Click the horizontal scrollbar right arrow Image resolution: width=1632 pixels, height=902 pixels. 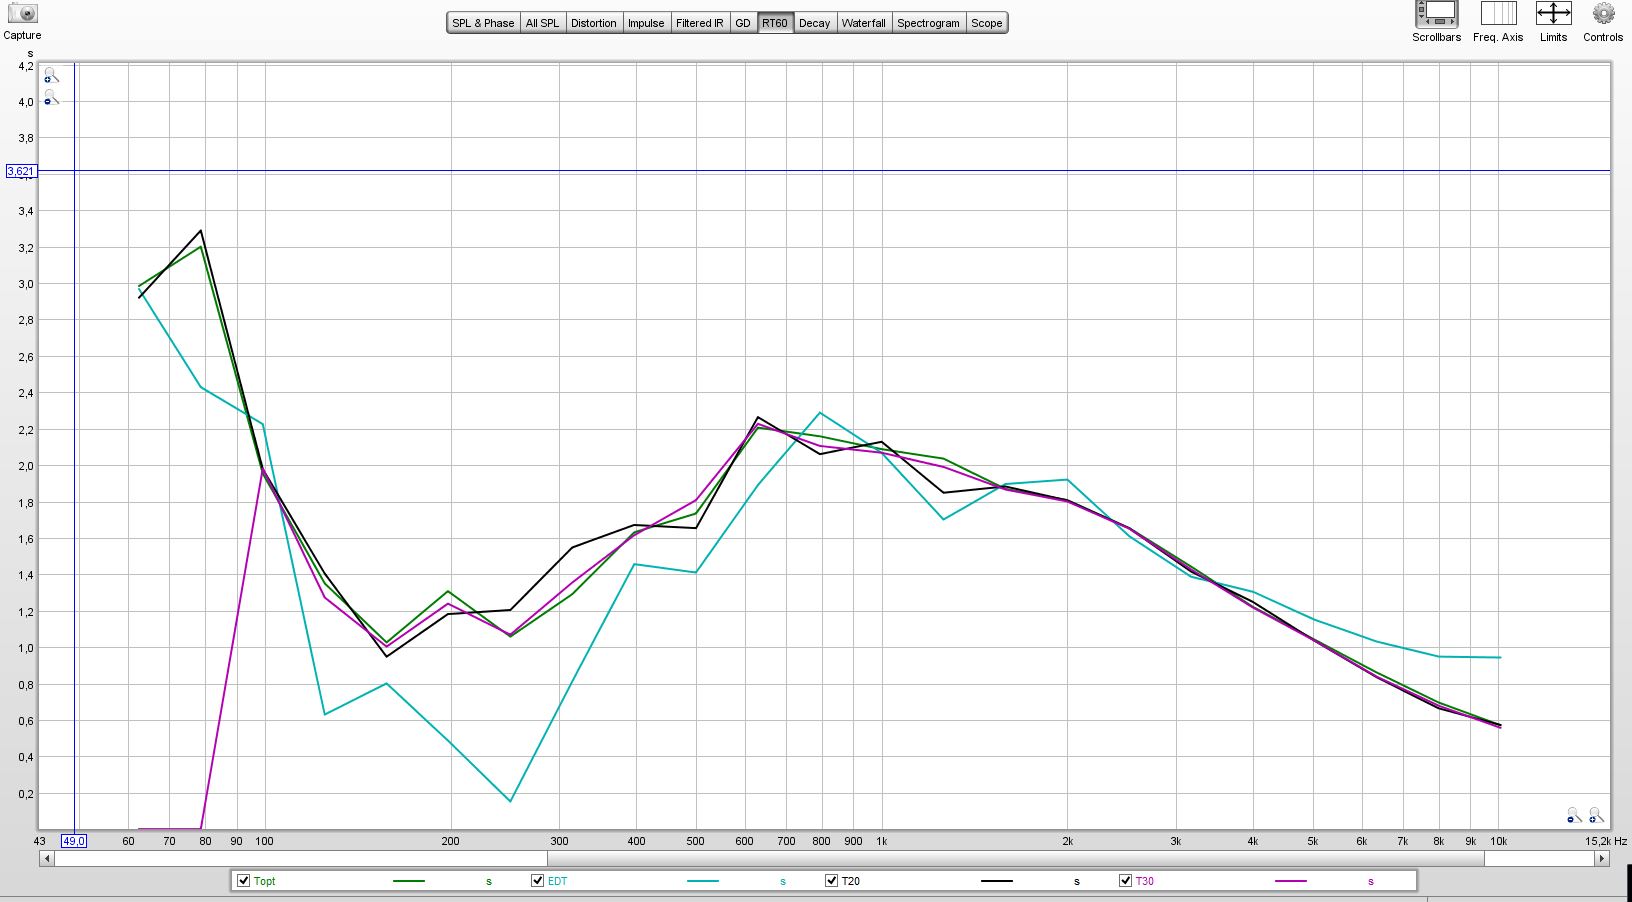coord(1601,858)
